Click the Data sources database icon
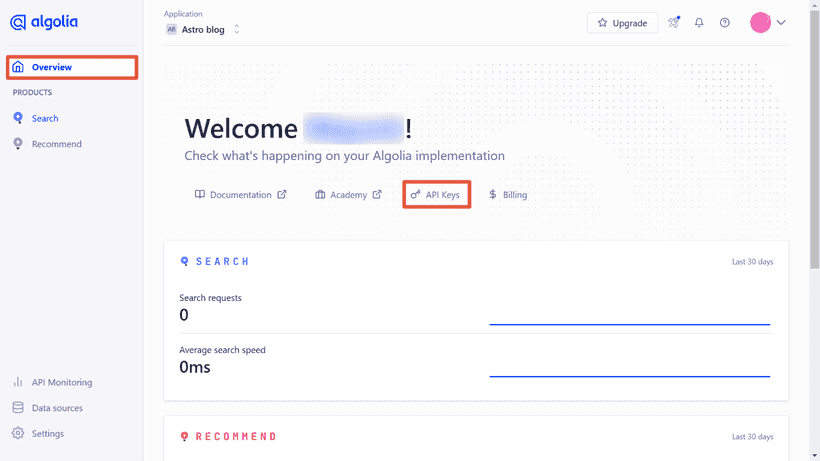820x461 pixels. (18, 408)
